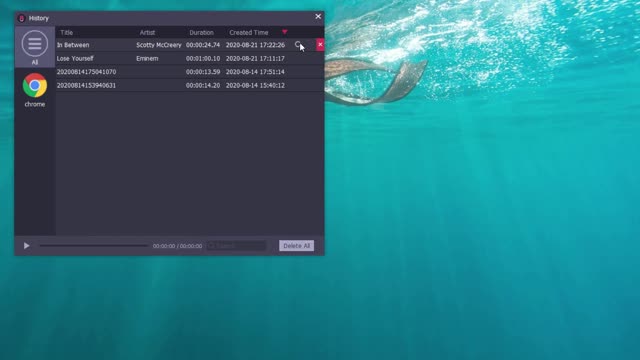Delete the In Between recording with red X

pos(320,44)
